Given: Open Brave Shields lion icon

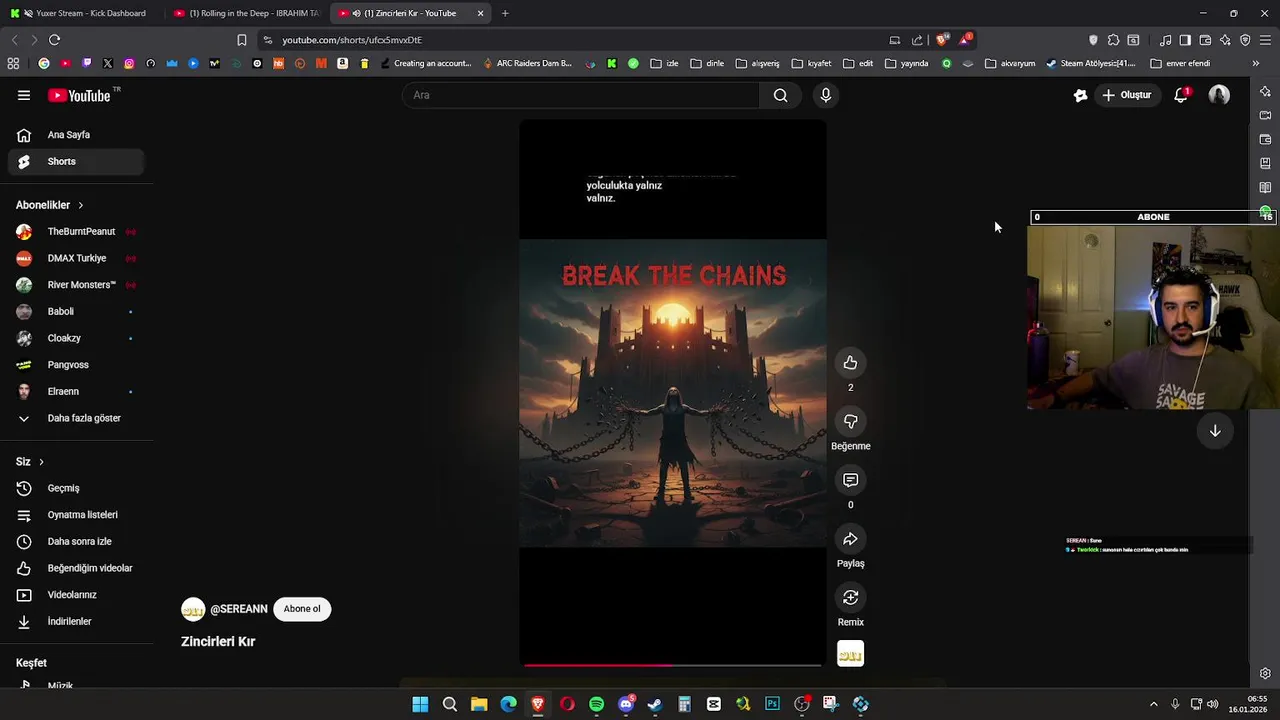Looking at the screenshot, I should point(941,40).
